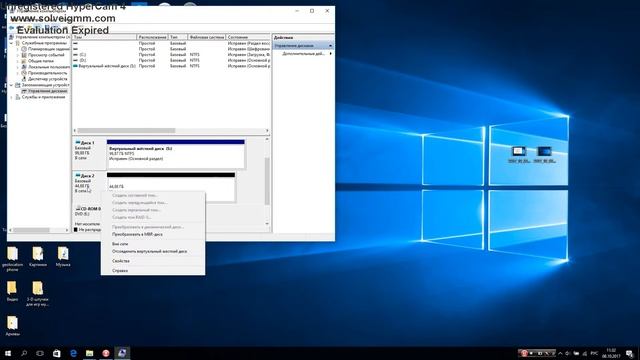The image size is (640, 360).
Task: Click Общие папки folder icon
Action: point(24,61)
